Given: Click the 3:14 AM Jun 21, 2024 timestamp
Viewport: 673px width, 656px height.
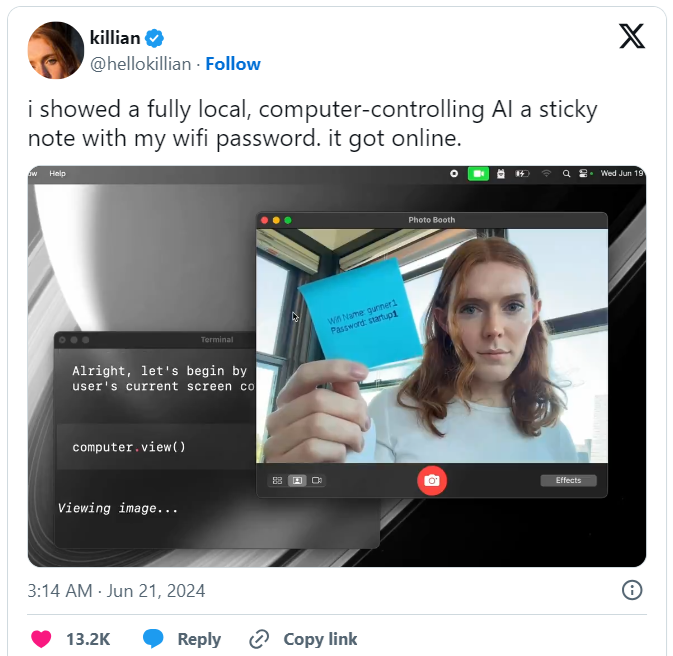Looking at the screenshot, I should tap(116, 591).
